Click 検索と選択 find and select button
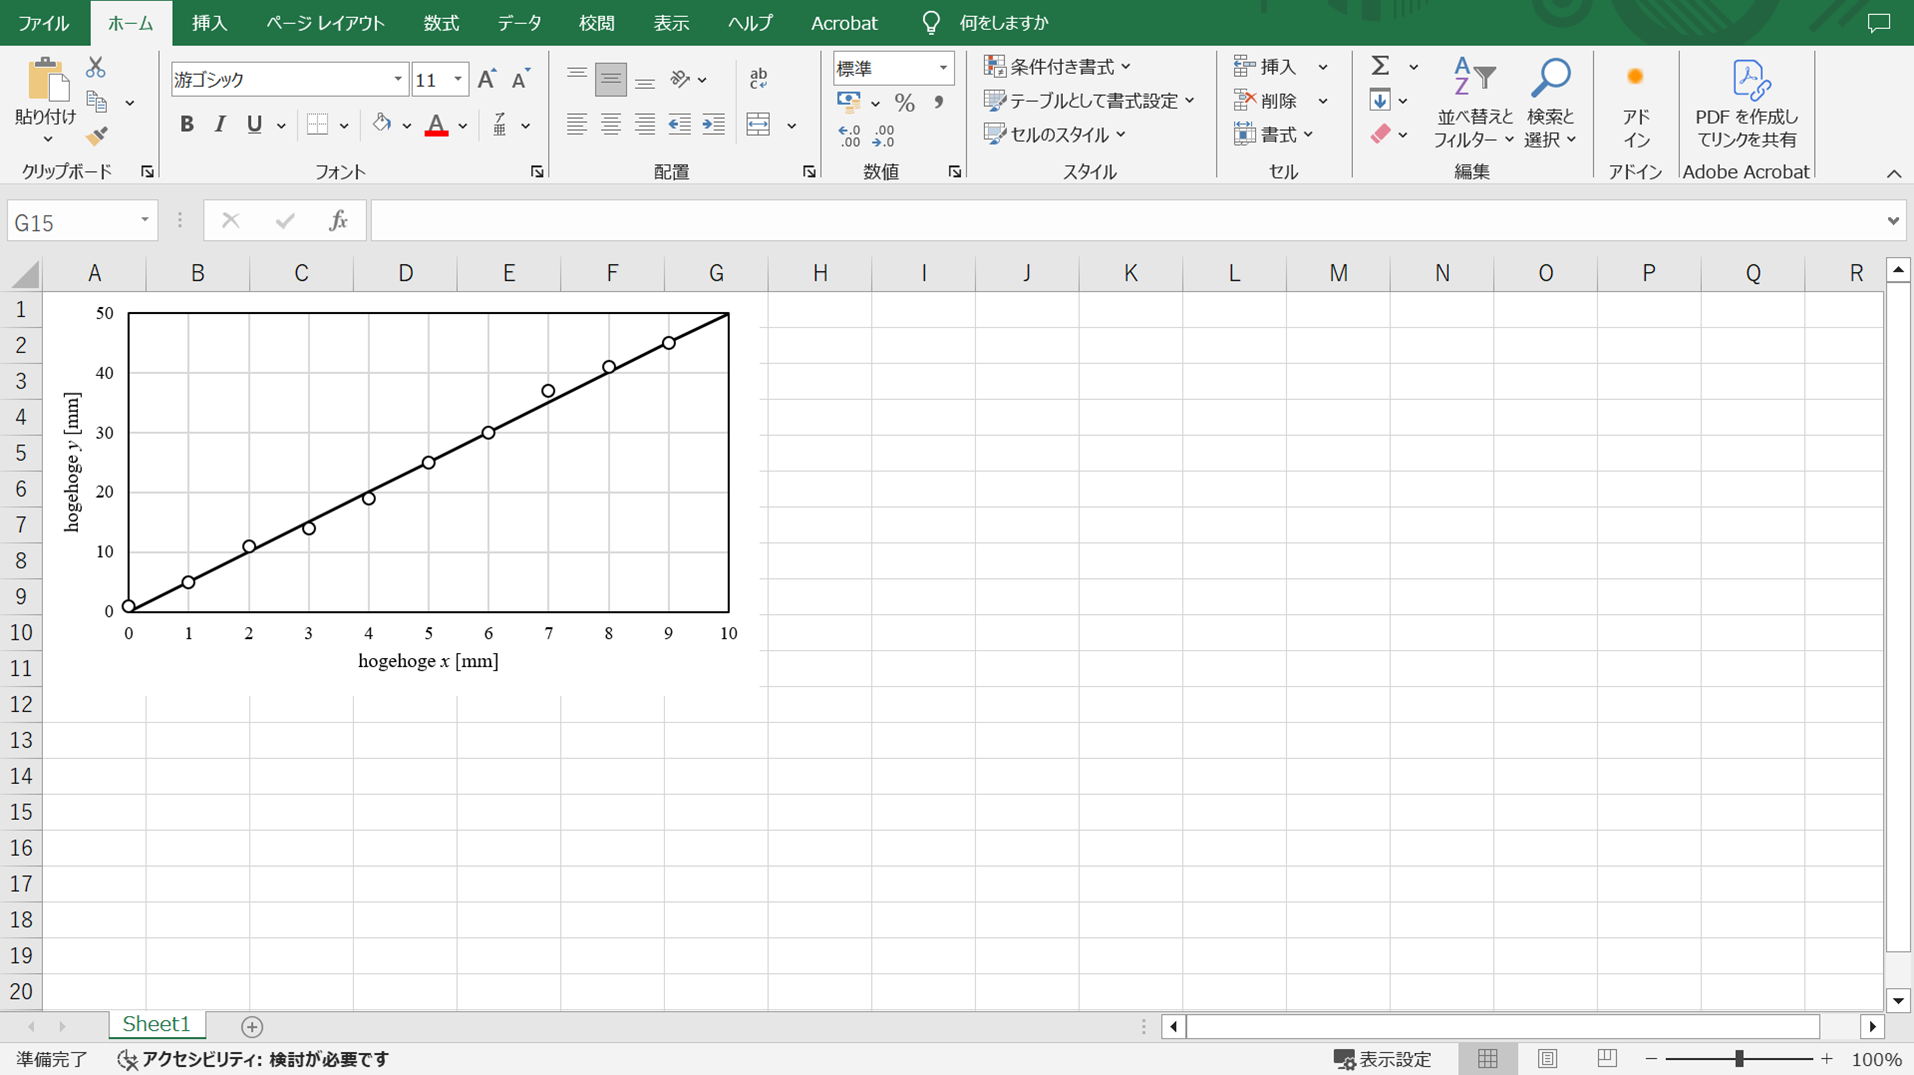Screen dimensions: 1914x1075 (x=1550, y=103)
